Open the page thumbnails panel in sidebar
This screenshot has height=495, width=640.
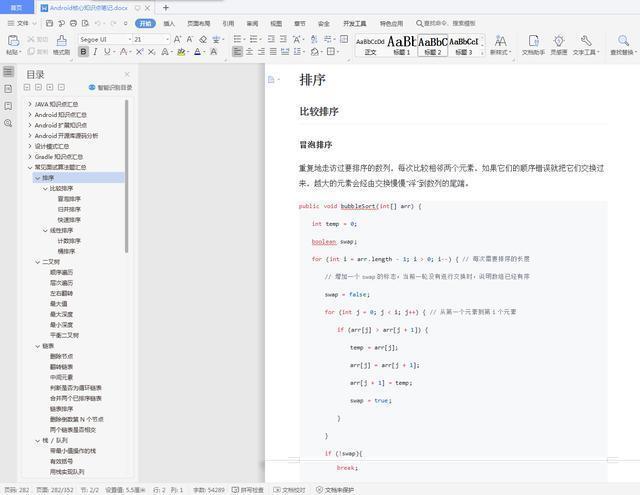tap(8, 89)
